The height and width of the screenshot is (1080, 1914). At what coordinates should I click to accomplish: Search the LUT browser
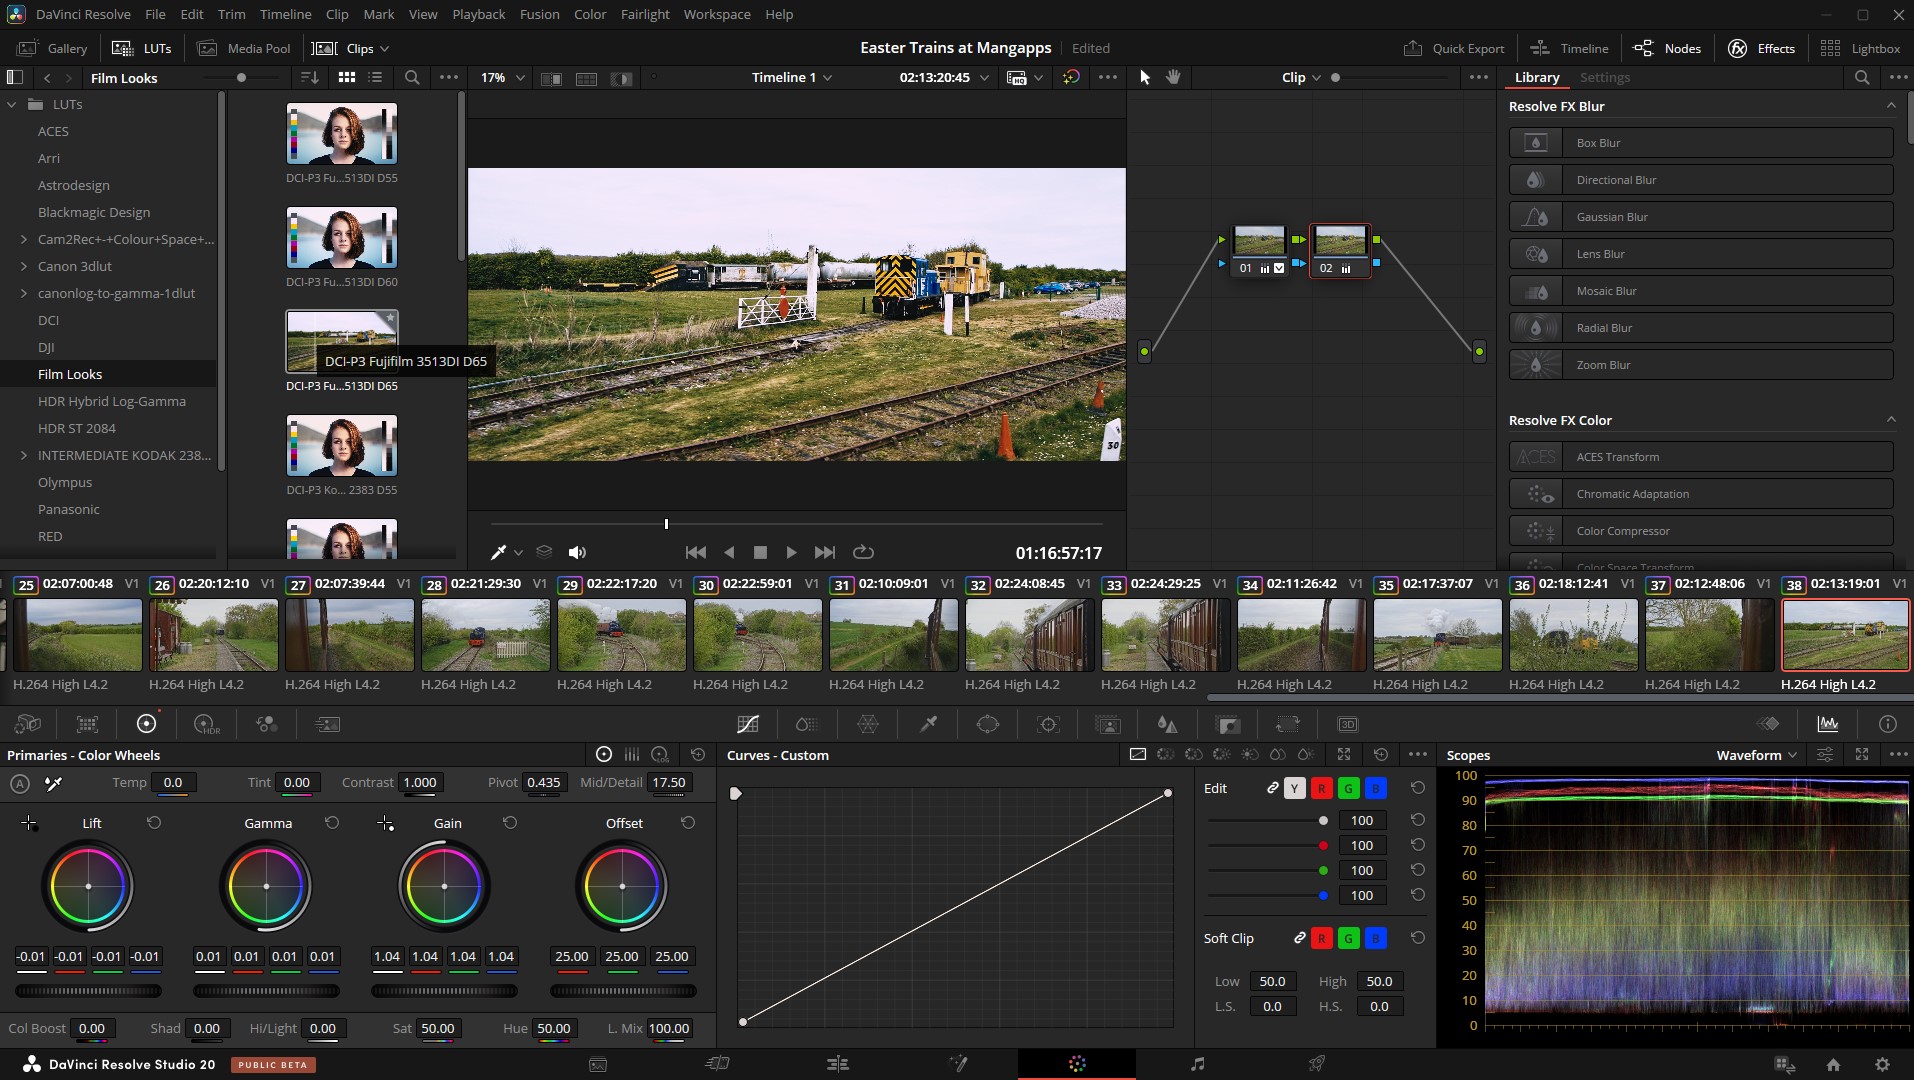click(x=412, y=77)
